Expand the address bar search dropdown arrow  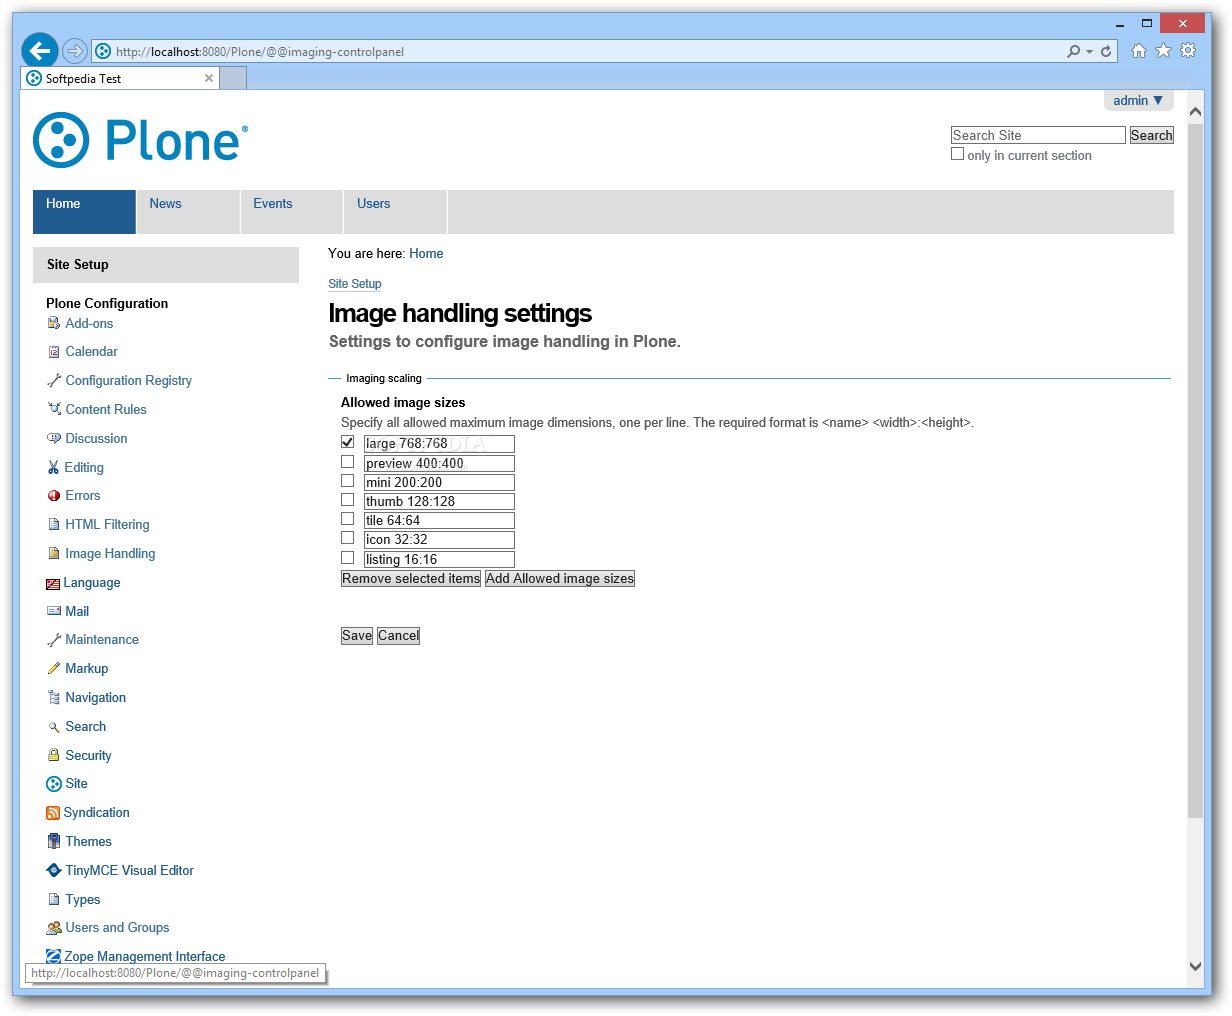(1089, 51)
